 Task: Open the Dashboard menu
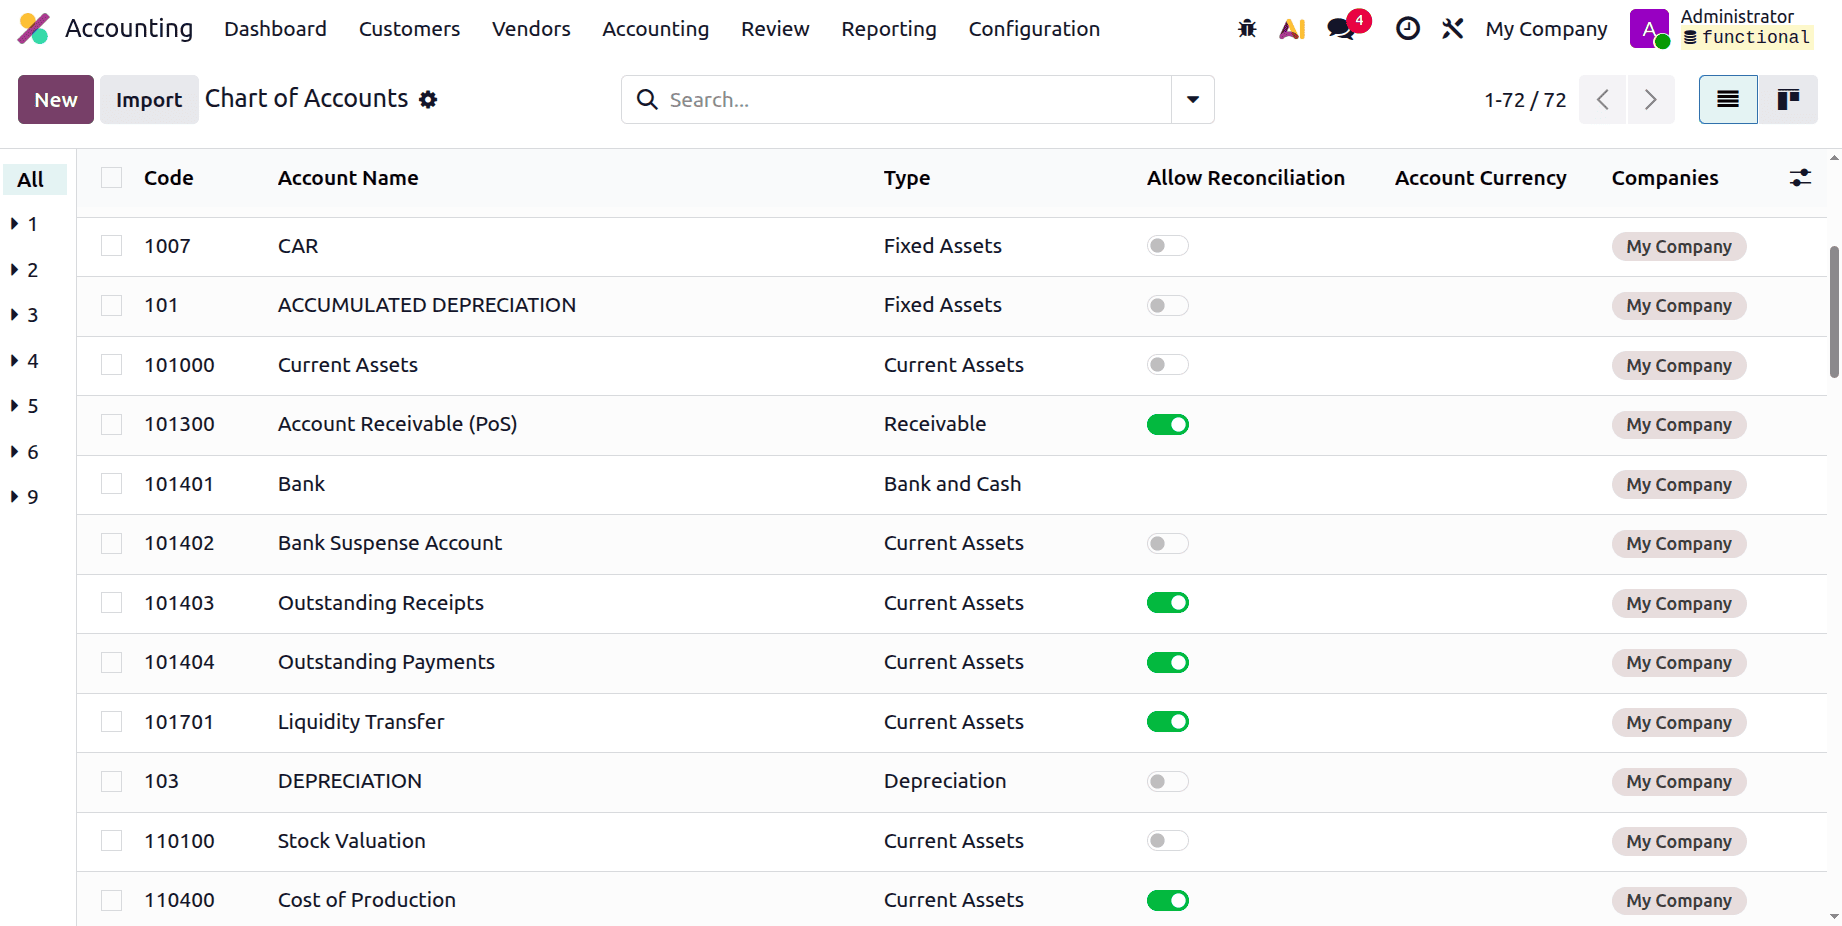click(x=275, y=29)
